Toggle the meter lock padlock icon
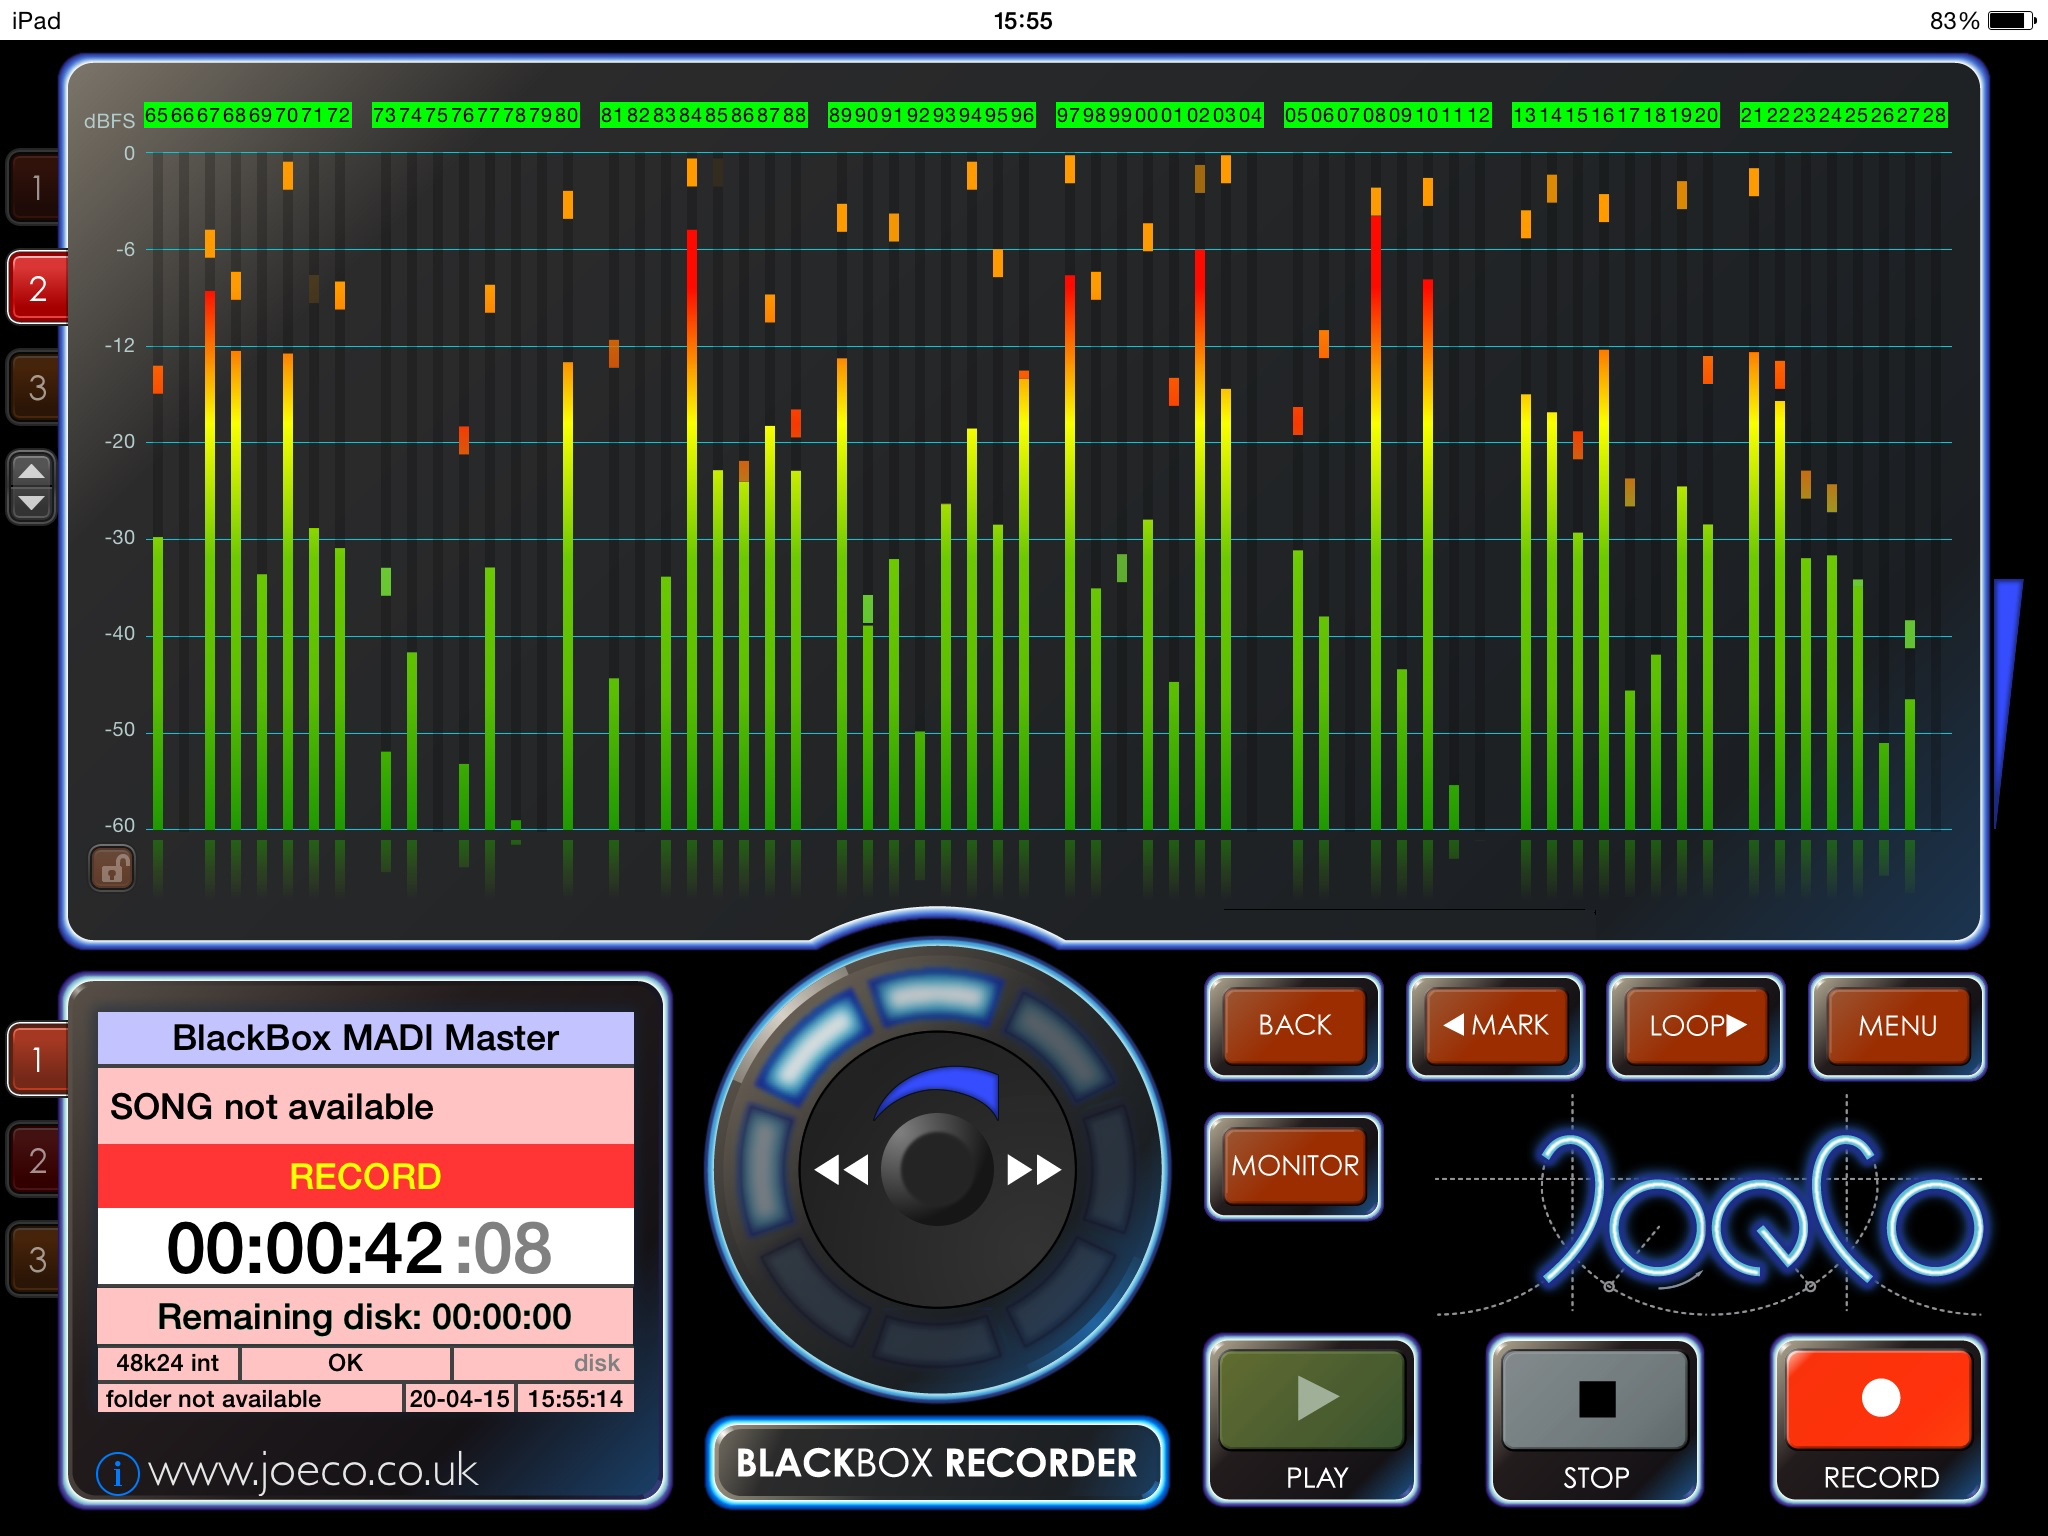 pos(113,867)
